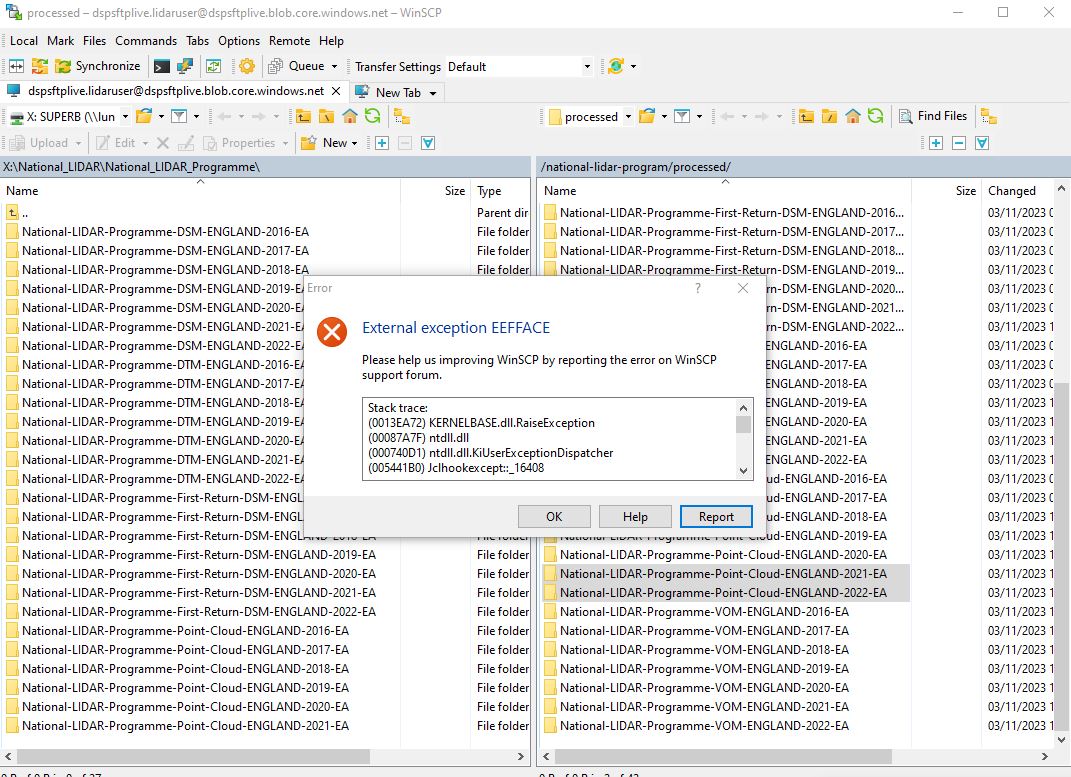This screenshot has height=777, width=1071.
Task: Click the remote panel root directory icon
Action: pyautogui.click(x=829, y=116)
